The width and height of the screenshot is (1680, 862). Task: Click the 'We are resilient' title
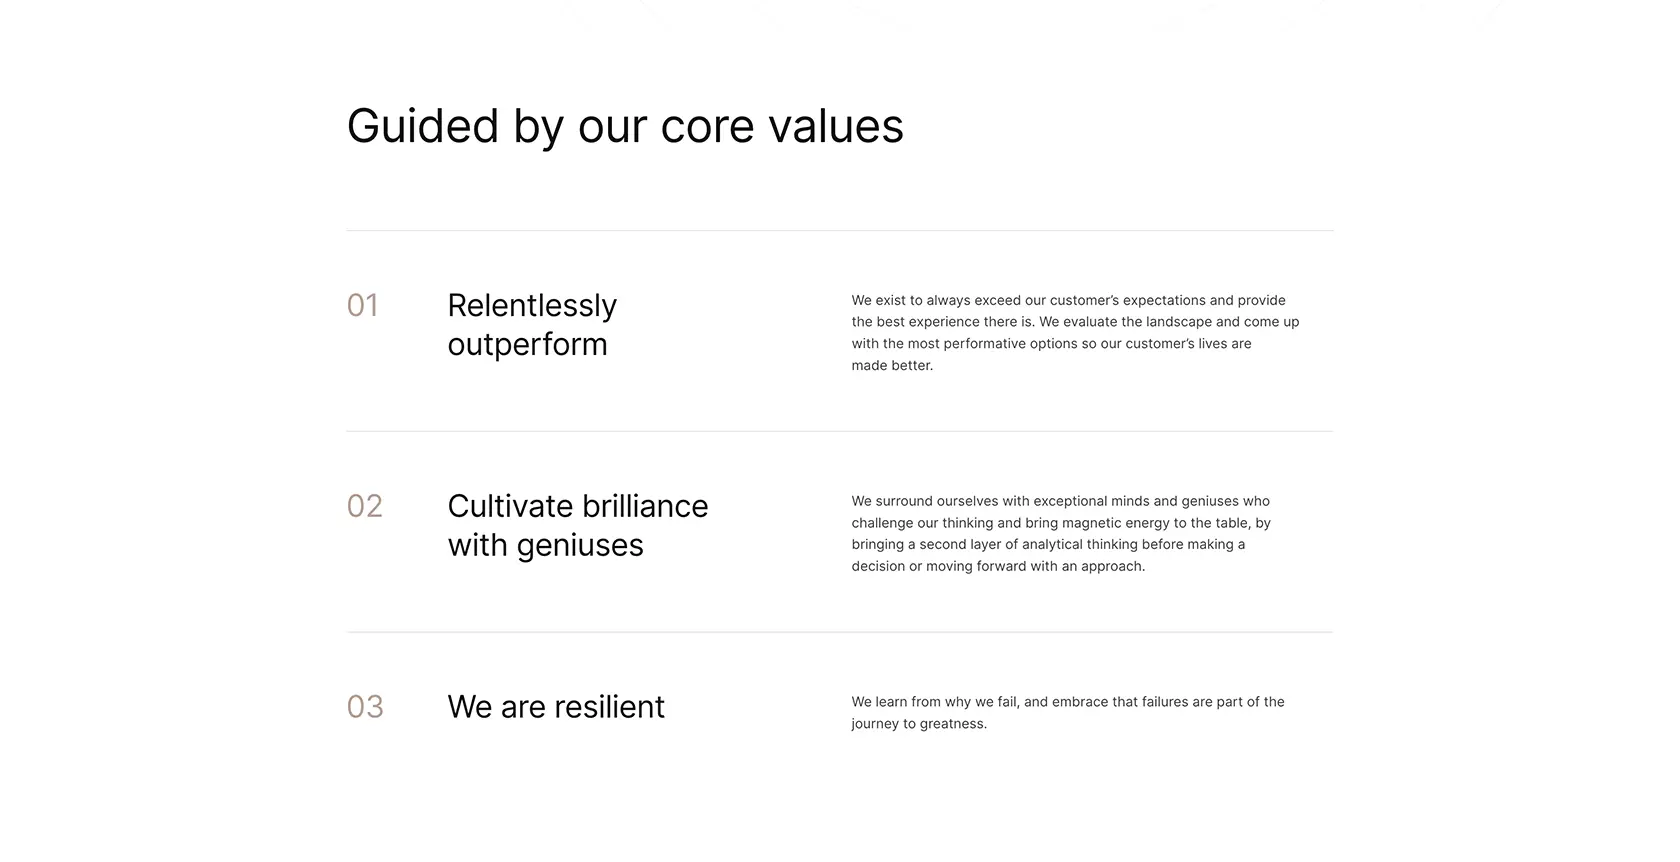click(x=556, y=707)
